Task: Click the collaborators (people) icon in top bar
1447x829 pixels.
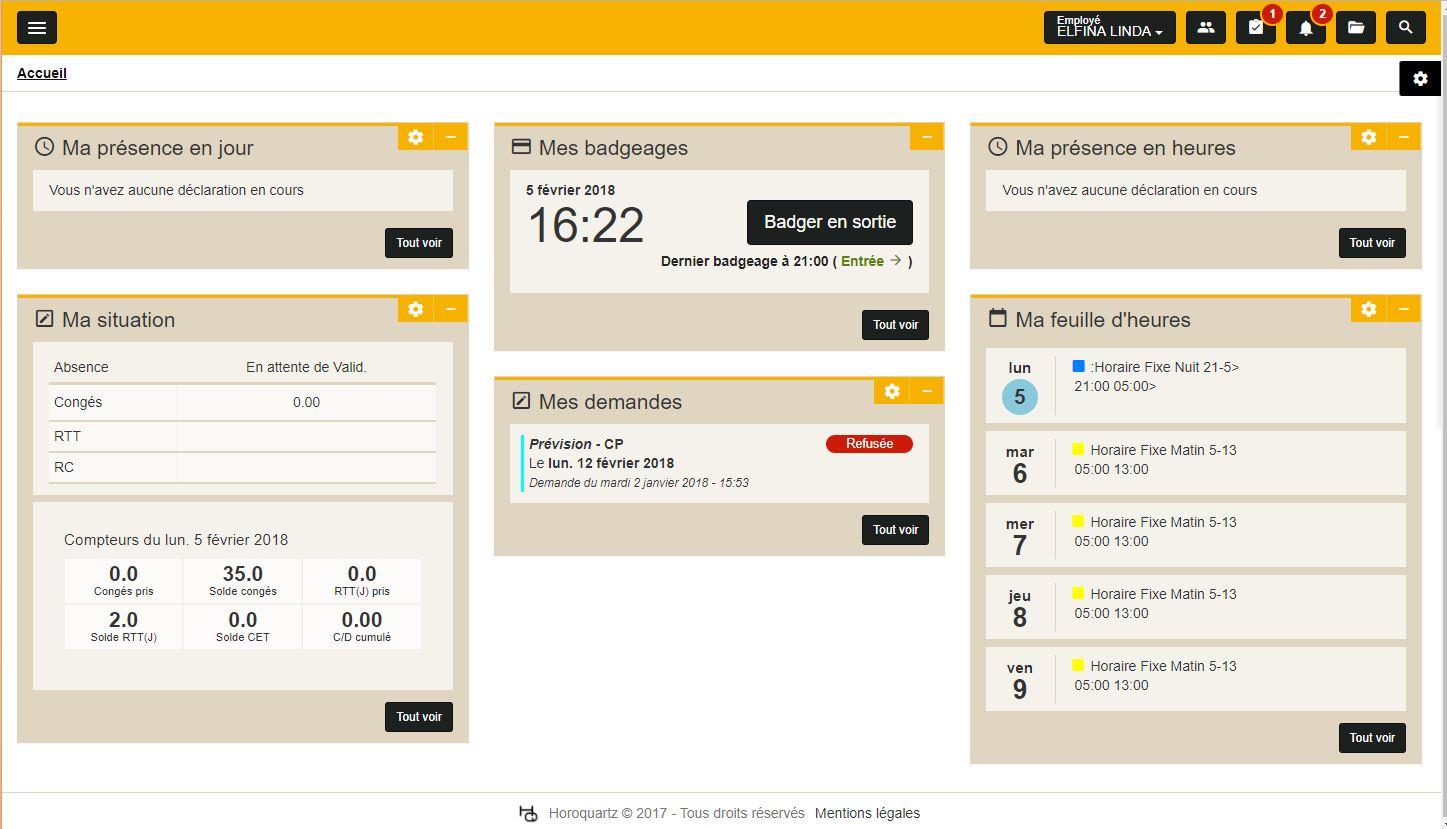Action: 1205,27
